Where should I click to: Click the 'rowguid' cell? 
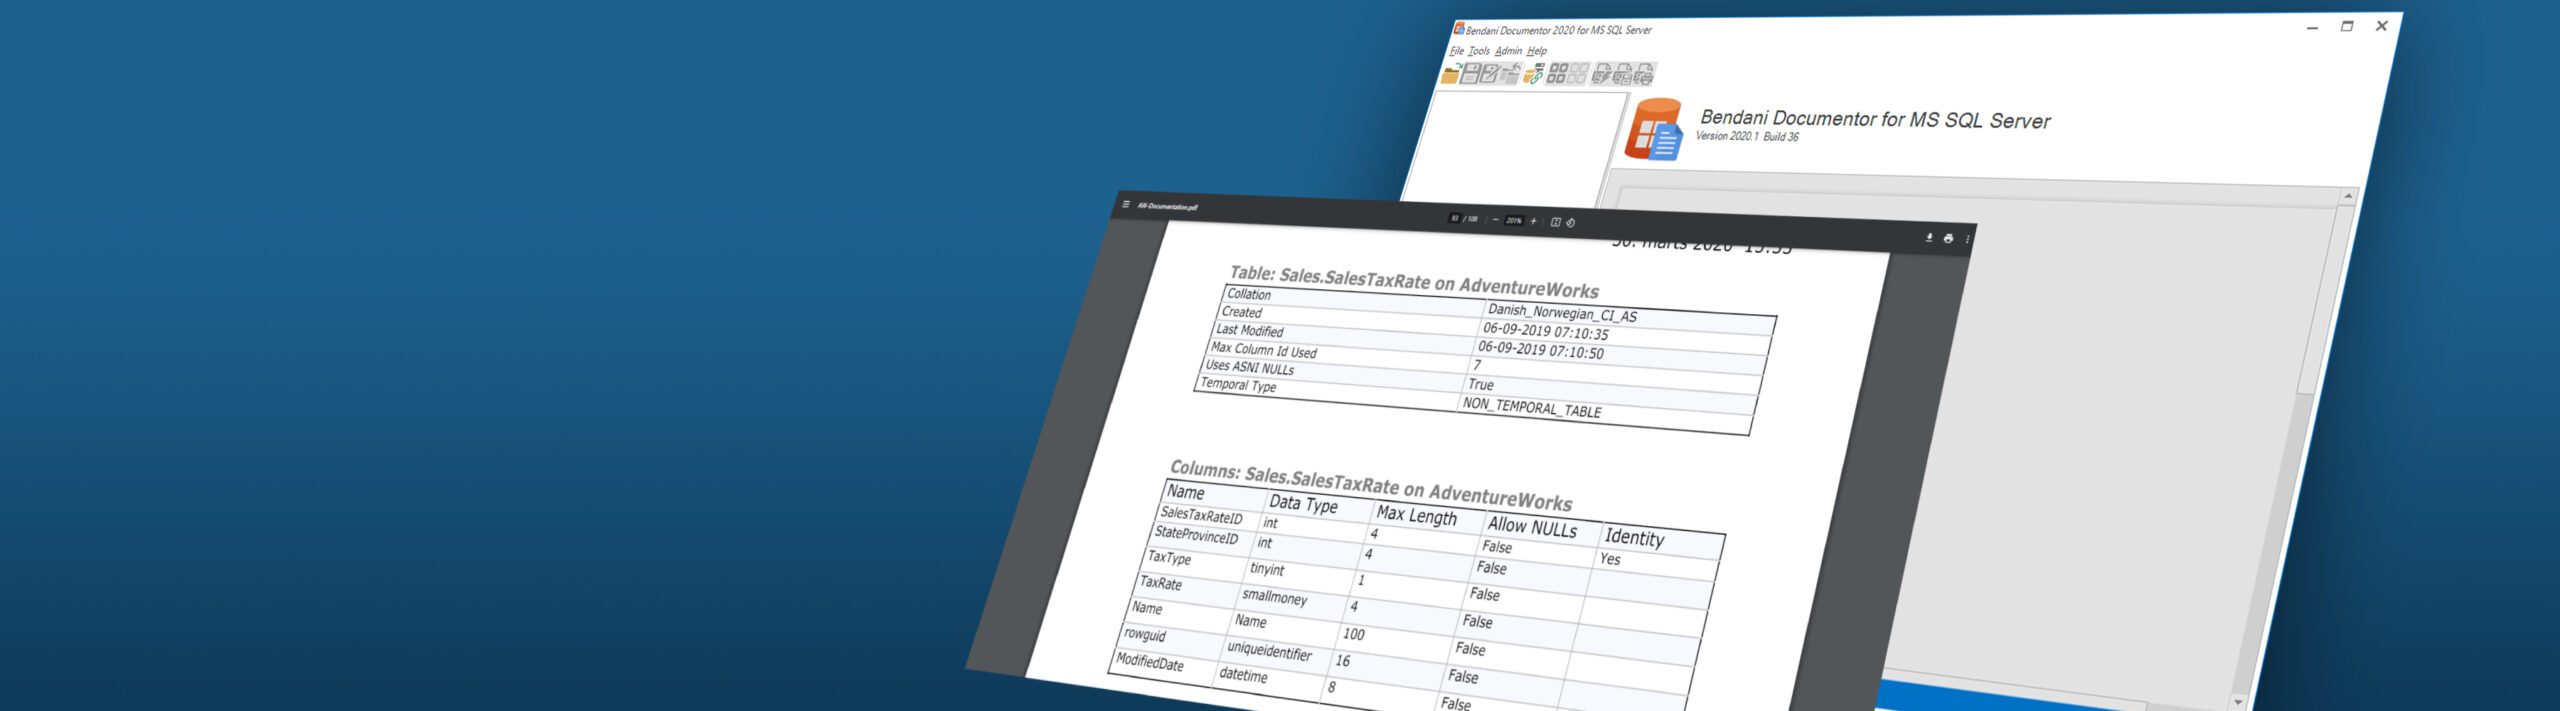click(x=1145, y=634)
